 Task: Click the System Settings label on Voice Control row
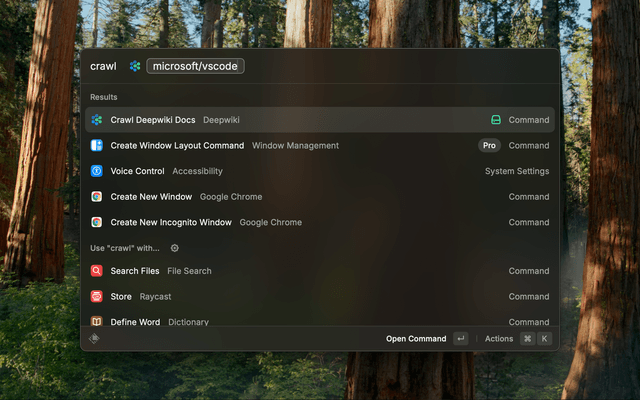coord(517,171)
